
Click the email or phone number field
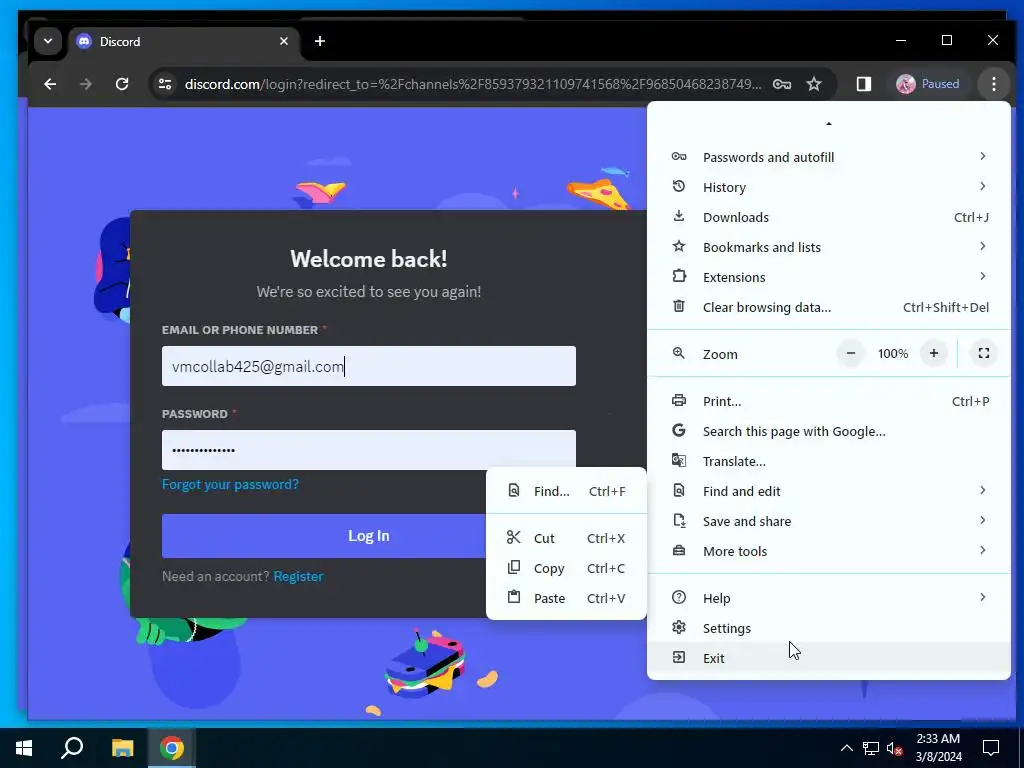pos(369,366)
